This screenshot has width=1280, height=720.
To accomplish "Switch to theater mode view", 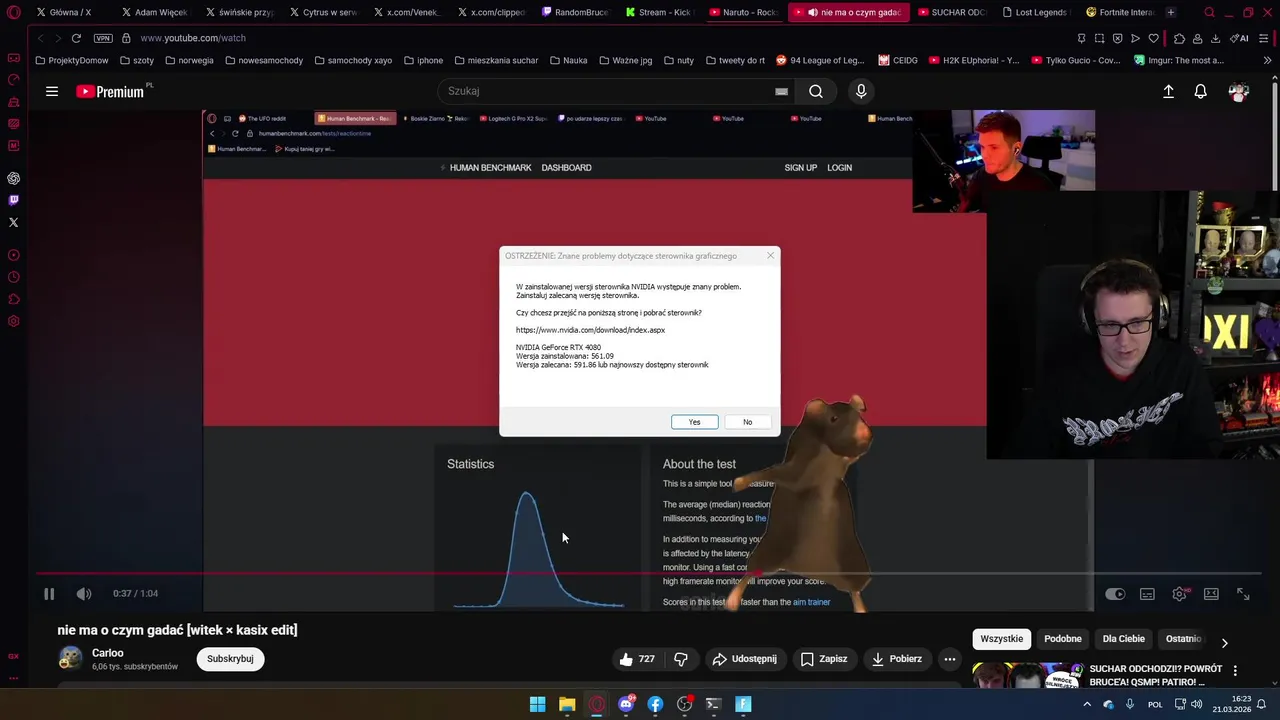I will click(1211, 594).
